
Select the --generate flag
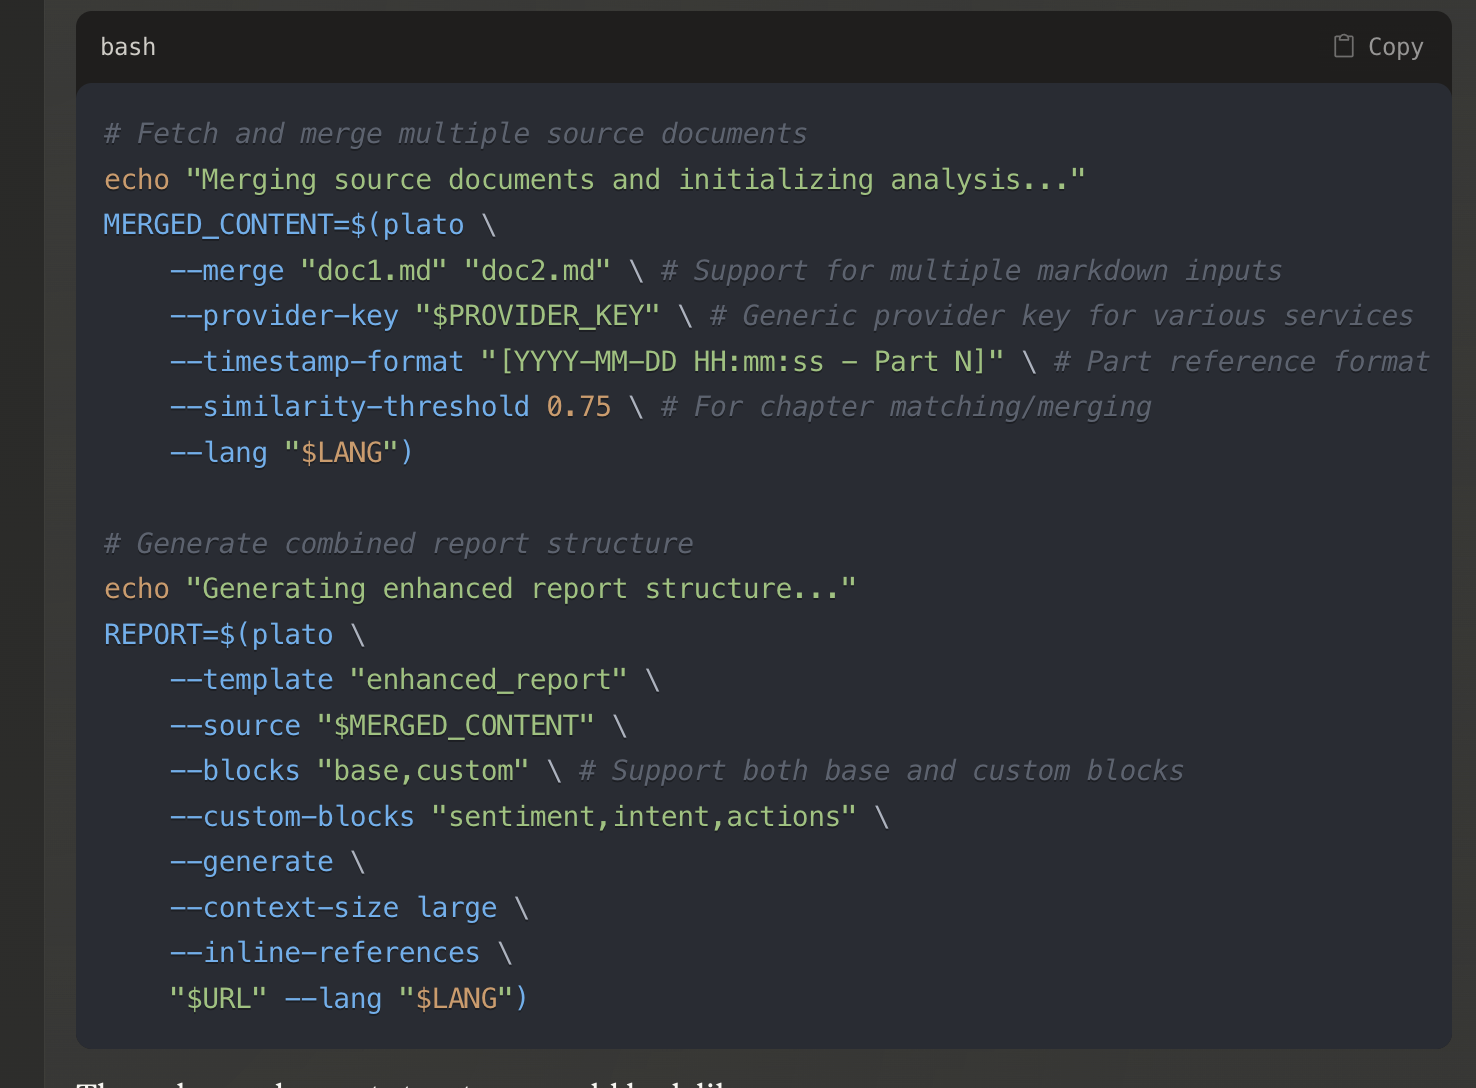(x=252, y=861)
